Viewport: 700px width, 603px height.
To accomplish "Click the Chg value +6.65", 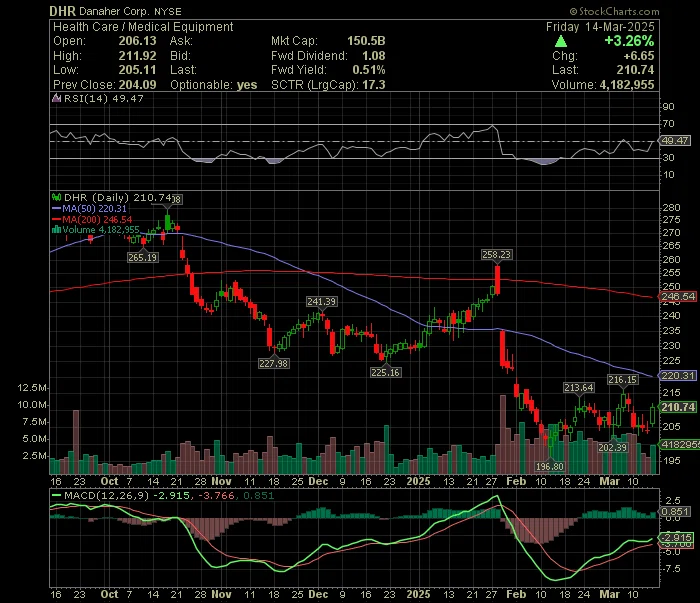I will (639, 56).
